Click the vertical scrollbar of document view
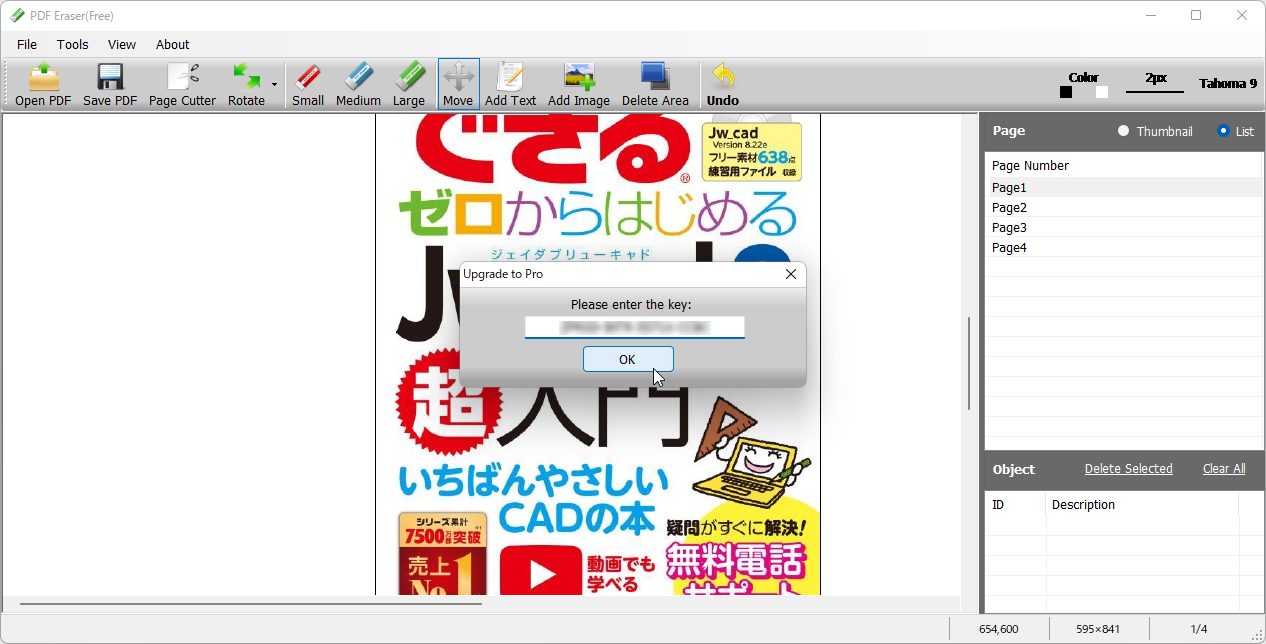The width and height of the screenshot is (1266, 644). 968,363
